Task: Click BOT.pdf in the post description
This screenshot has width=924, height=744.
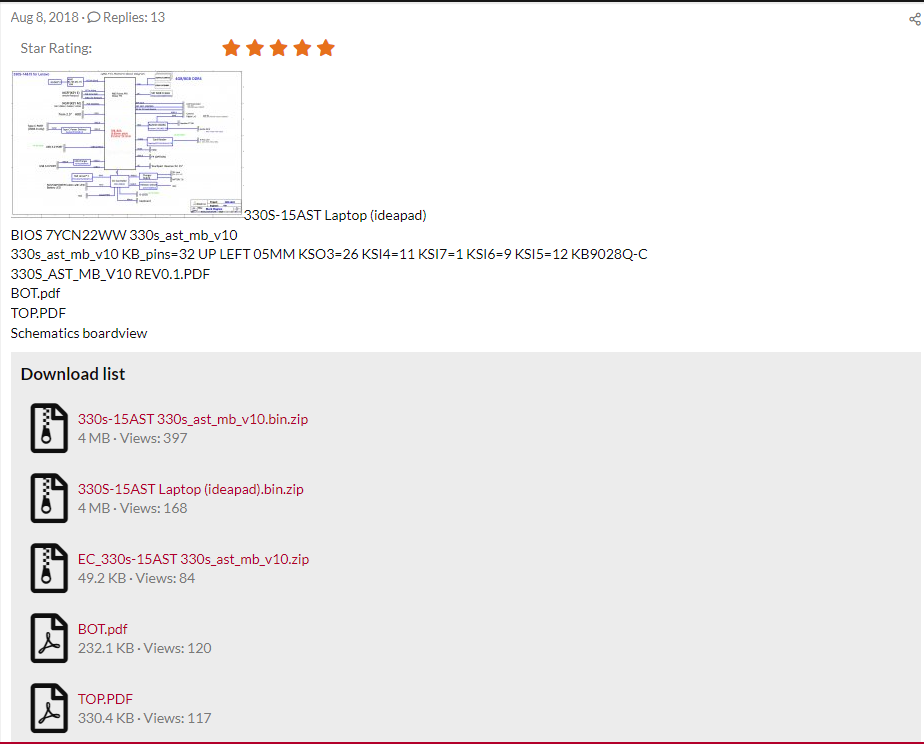Action: 35,293
